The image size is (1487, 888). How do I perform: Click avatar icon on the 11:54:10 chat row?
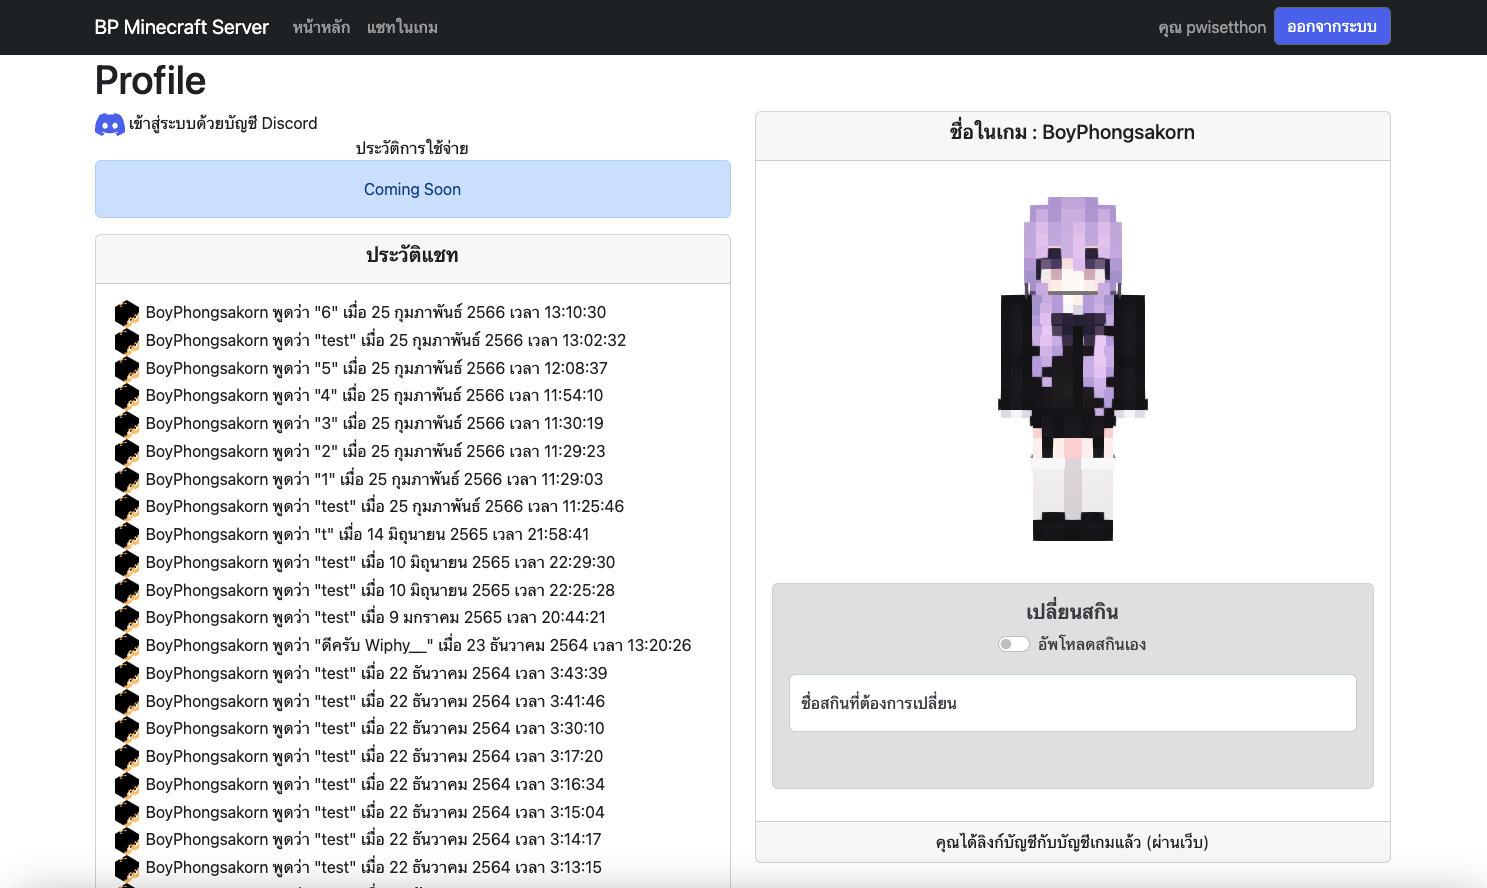click(x=127, y=396)
